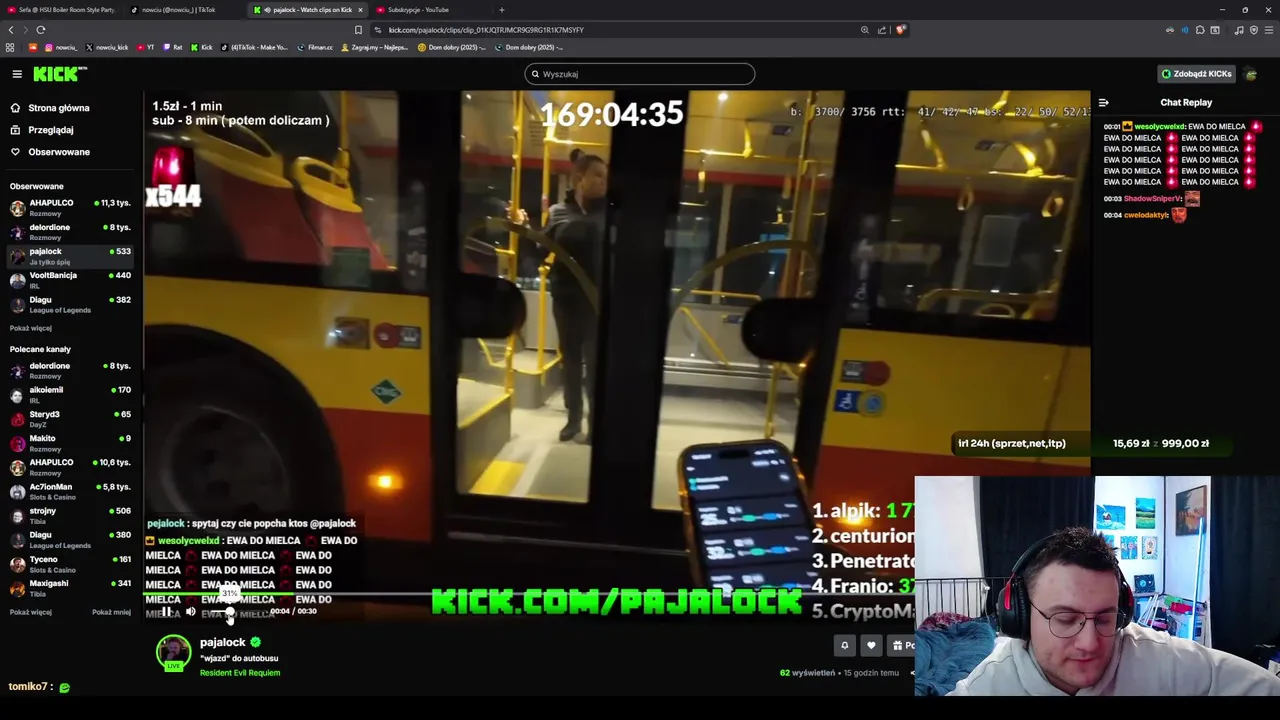Go back in browser history
Viewport: 1280px width, 720px height.
11,30
